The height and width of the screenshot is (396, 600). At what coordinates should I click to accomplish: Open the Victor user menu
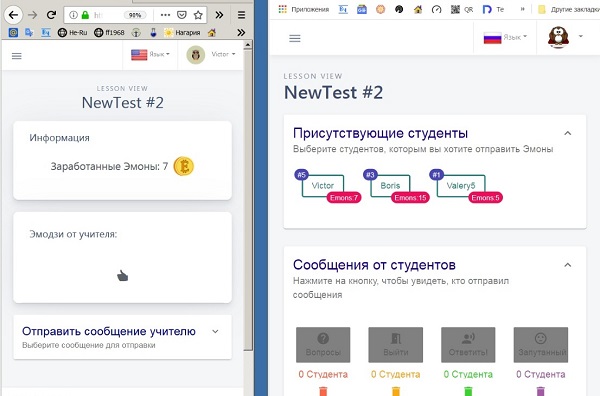coord(211,55)
